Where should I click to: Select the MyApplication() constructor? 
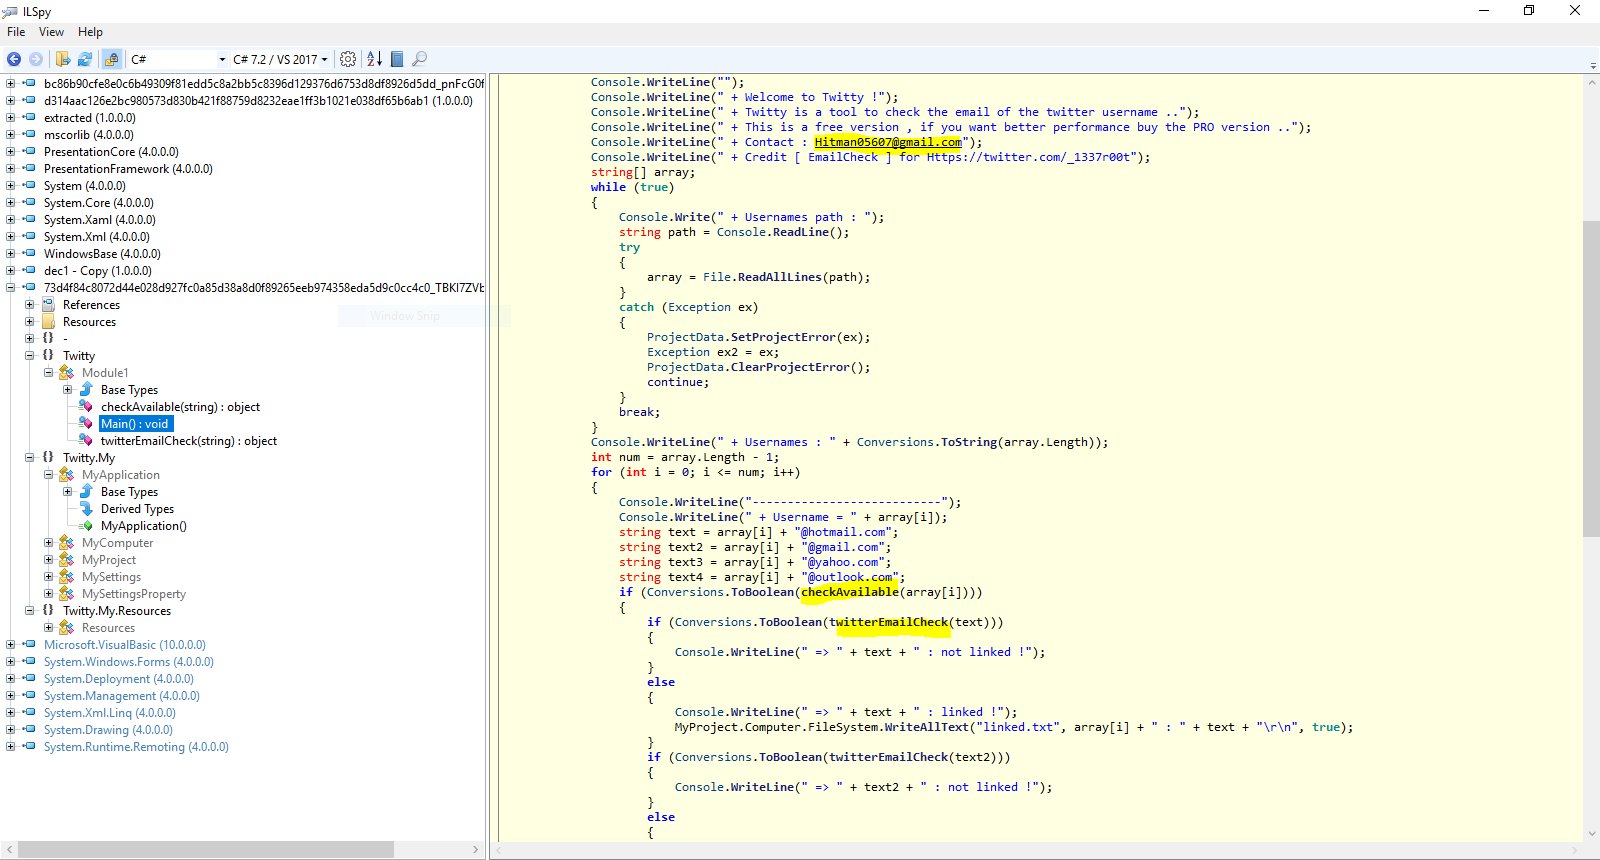coord(143,526)
